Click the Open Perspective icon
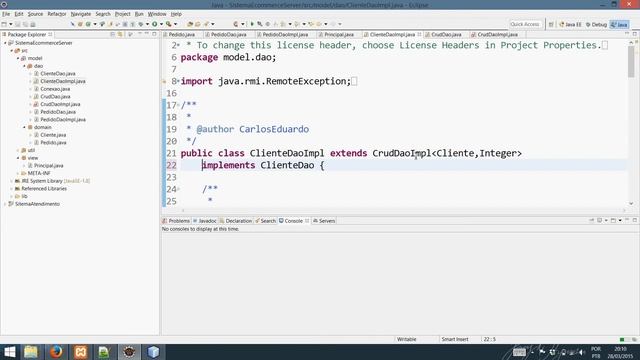 pos(551,24)
